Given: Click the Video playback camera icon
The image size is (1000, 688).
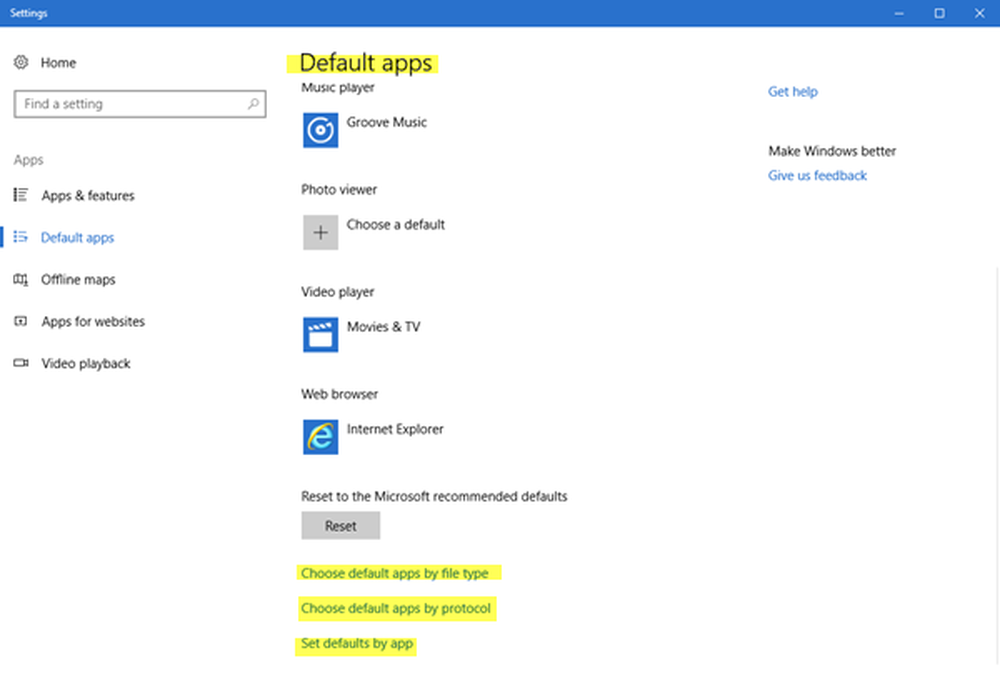Looking at the screenshot, I should click(x=21, y=363).
